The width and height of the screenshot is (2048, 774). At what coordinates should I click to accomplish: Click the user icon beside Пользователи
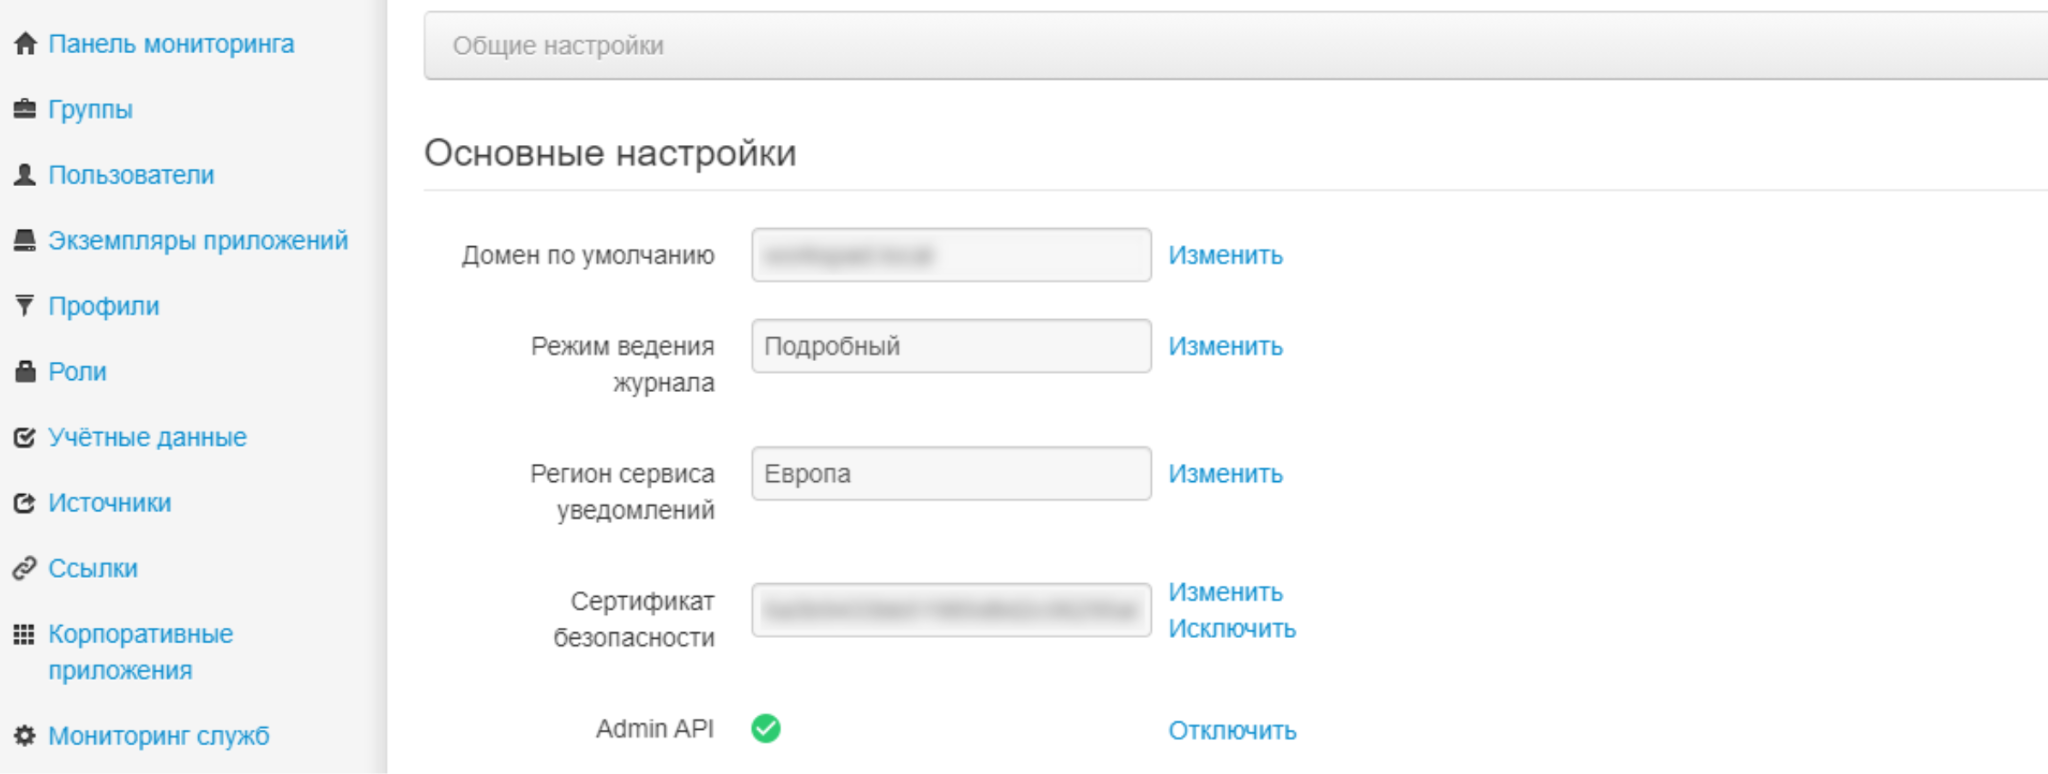tap(25, 175)
